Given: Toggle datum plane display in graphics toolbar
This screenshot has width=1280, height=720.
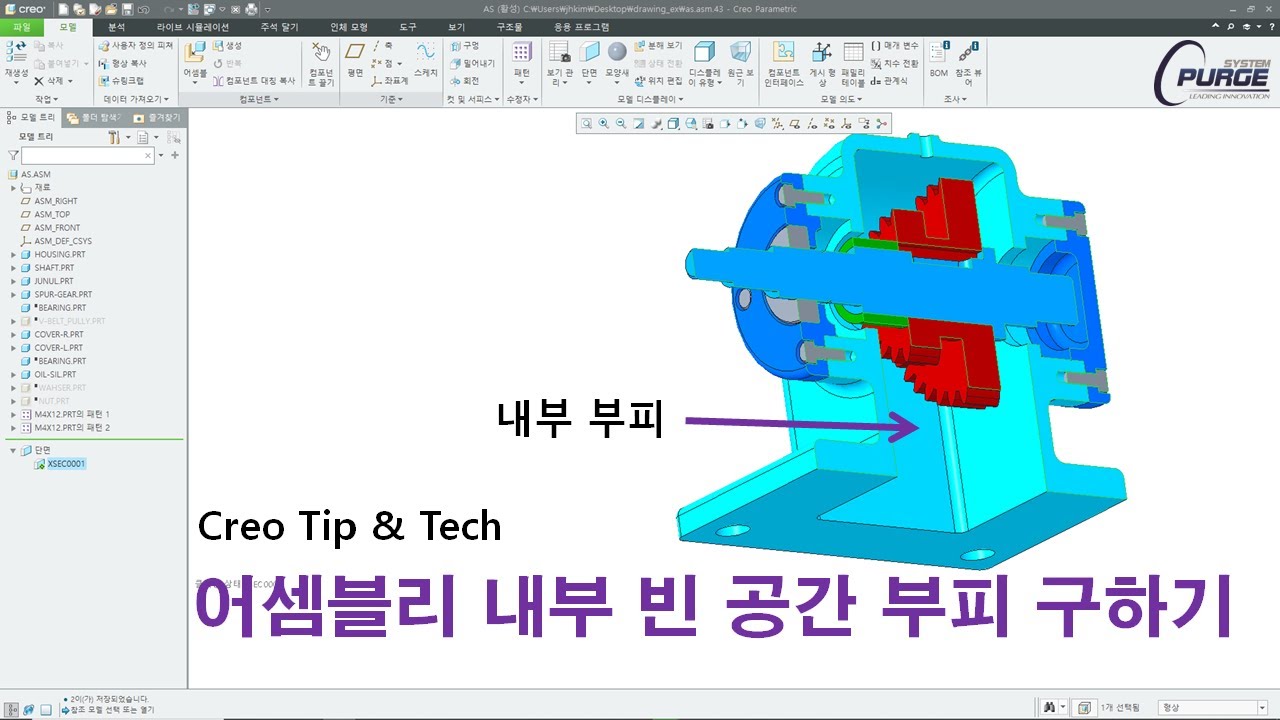Looking at the screenshot, I should [x=794, y=124].
